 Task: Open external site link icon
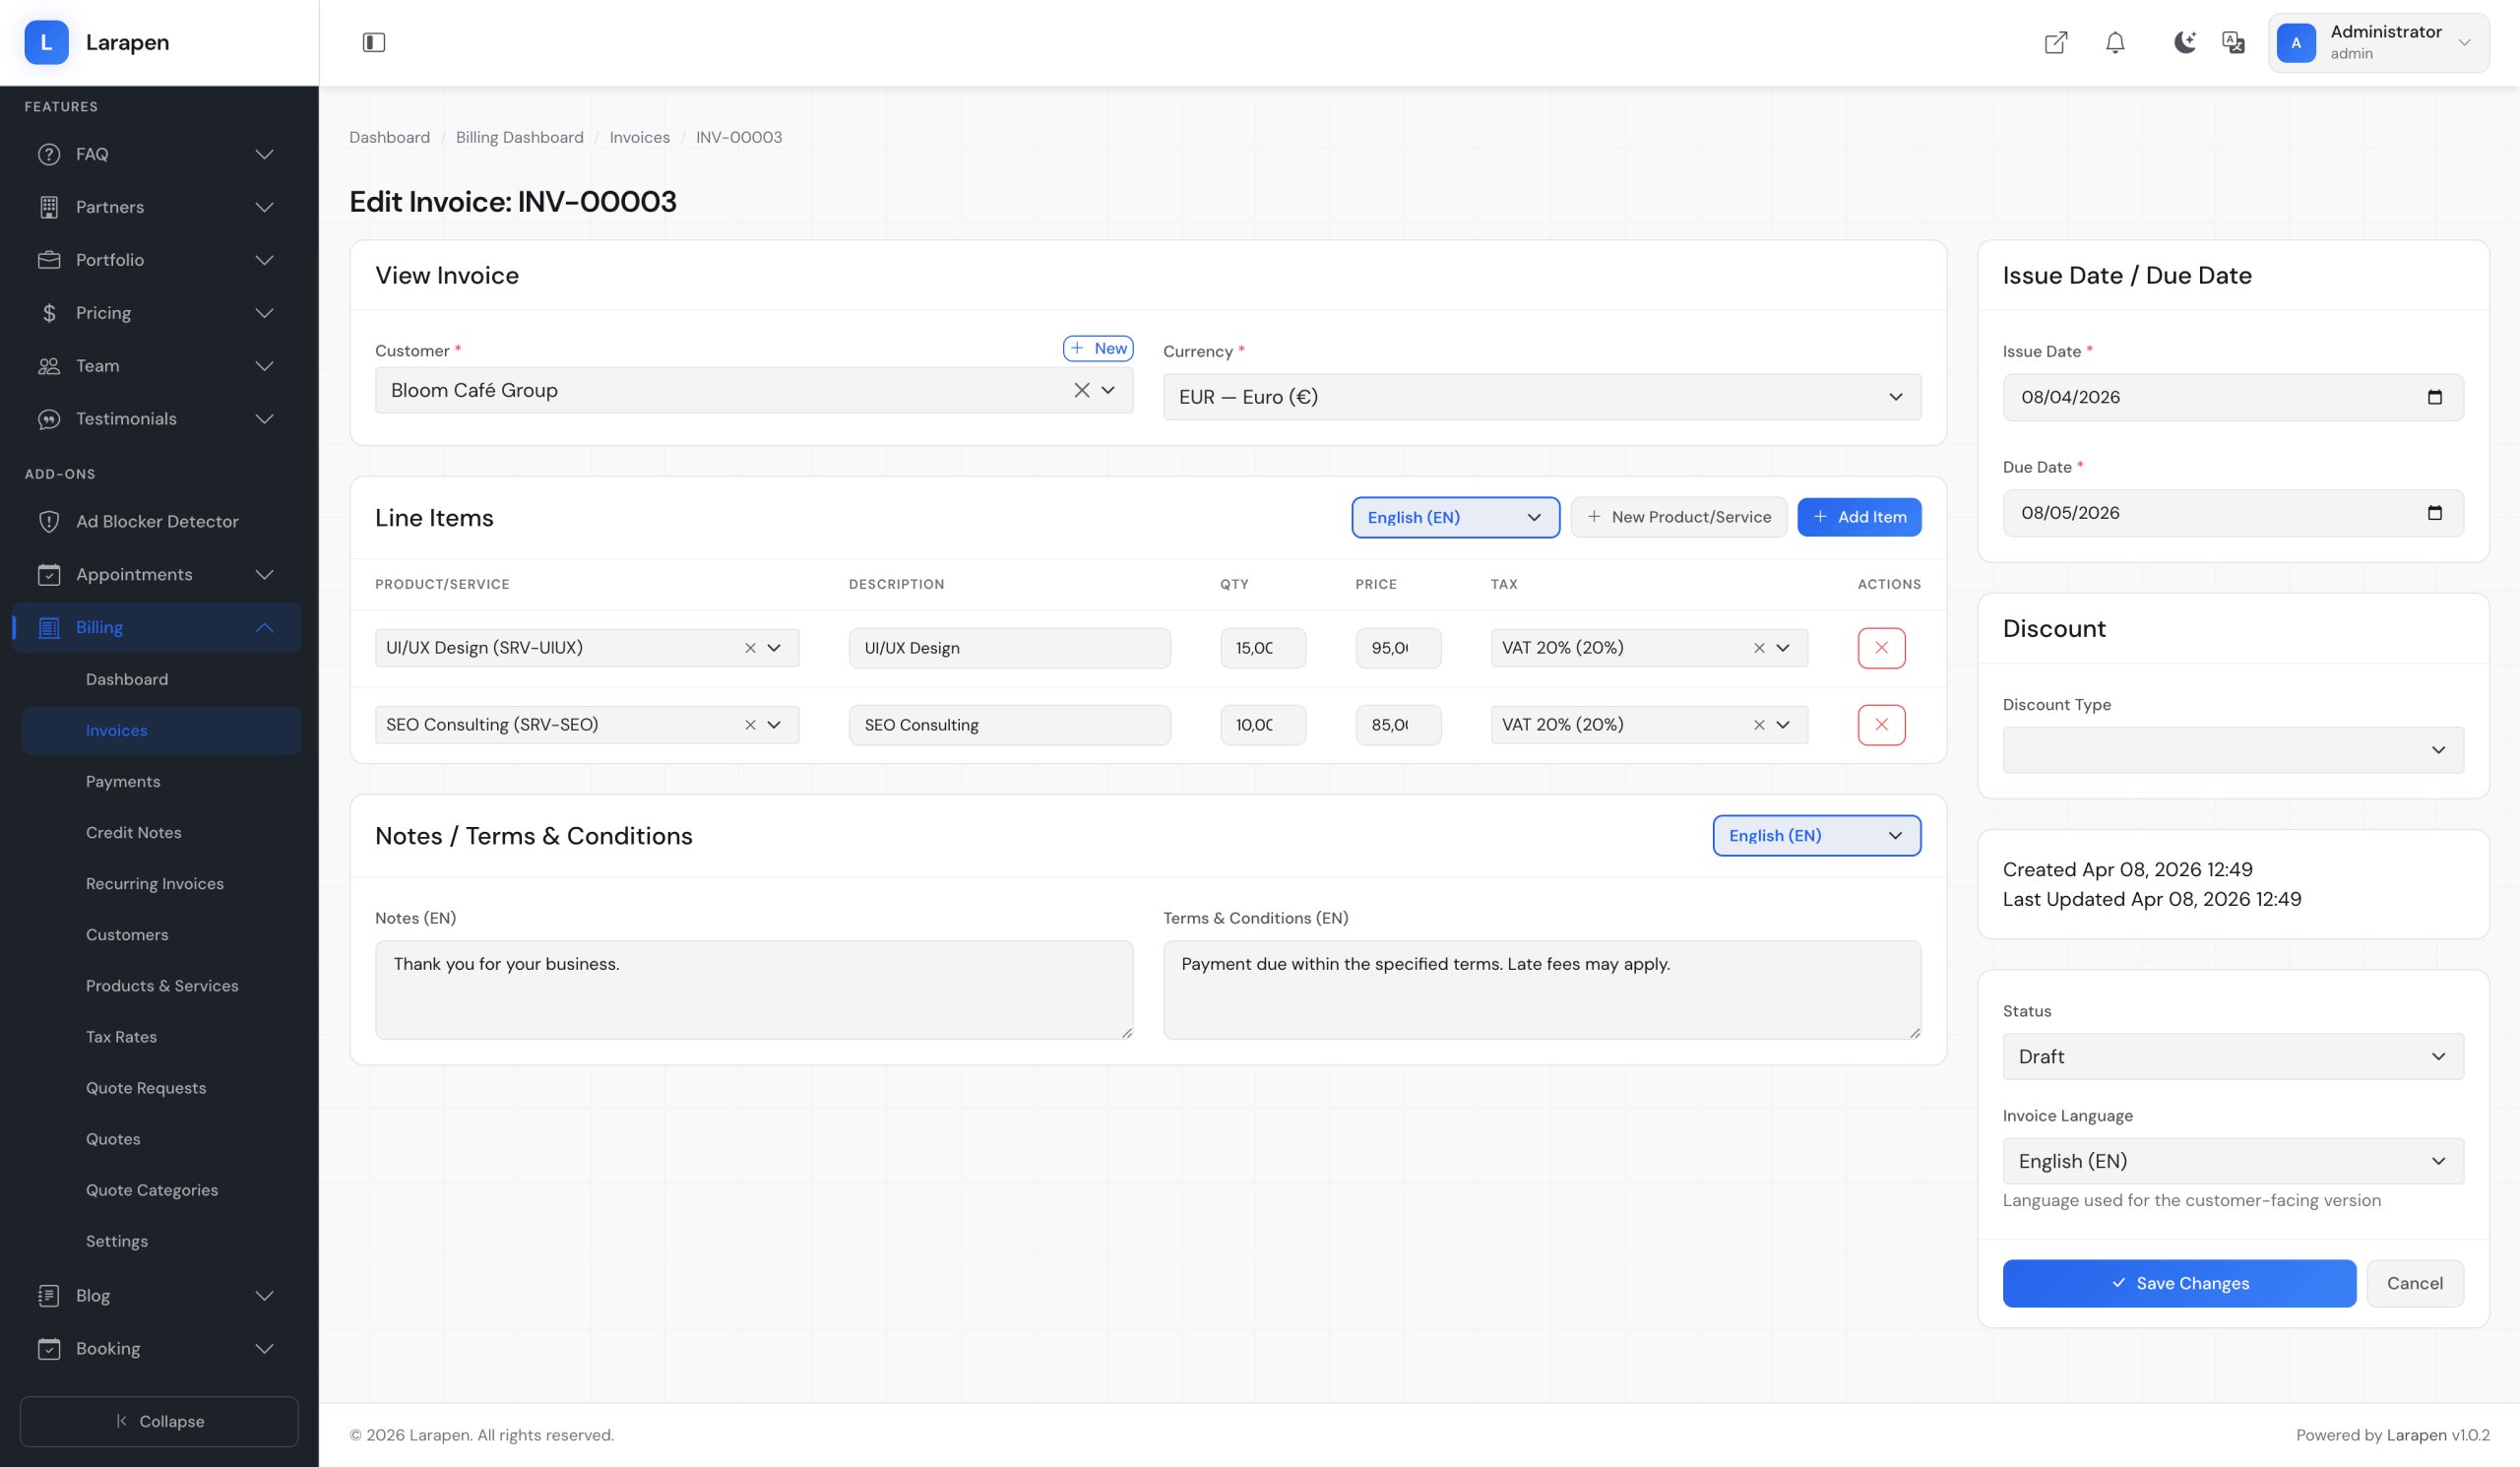point(2055,42)
